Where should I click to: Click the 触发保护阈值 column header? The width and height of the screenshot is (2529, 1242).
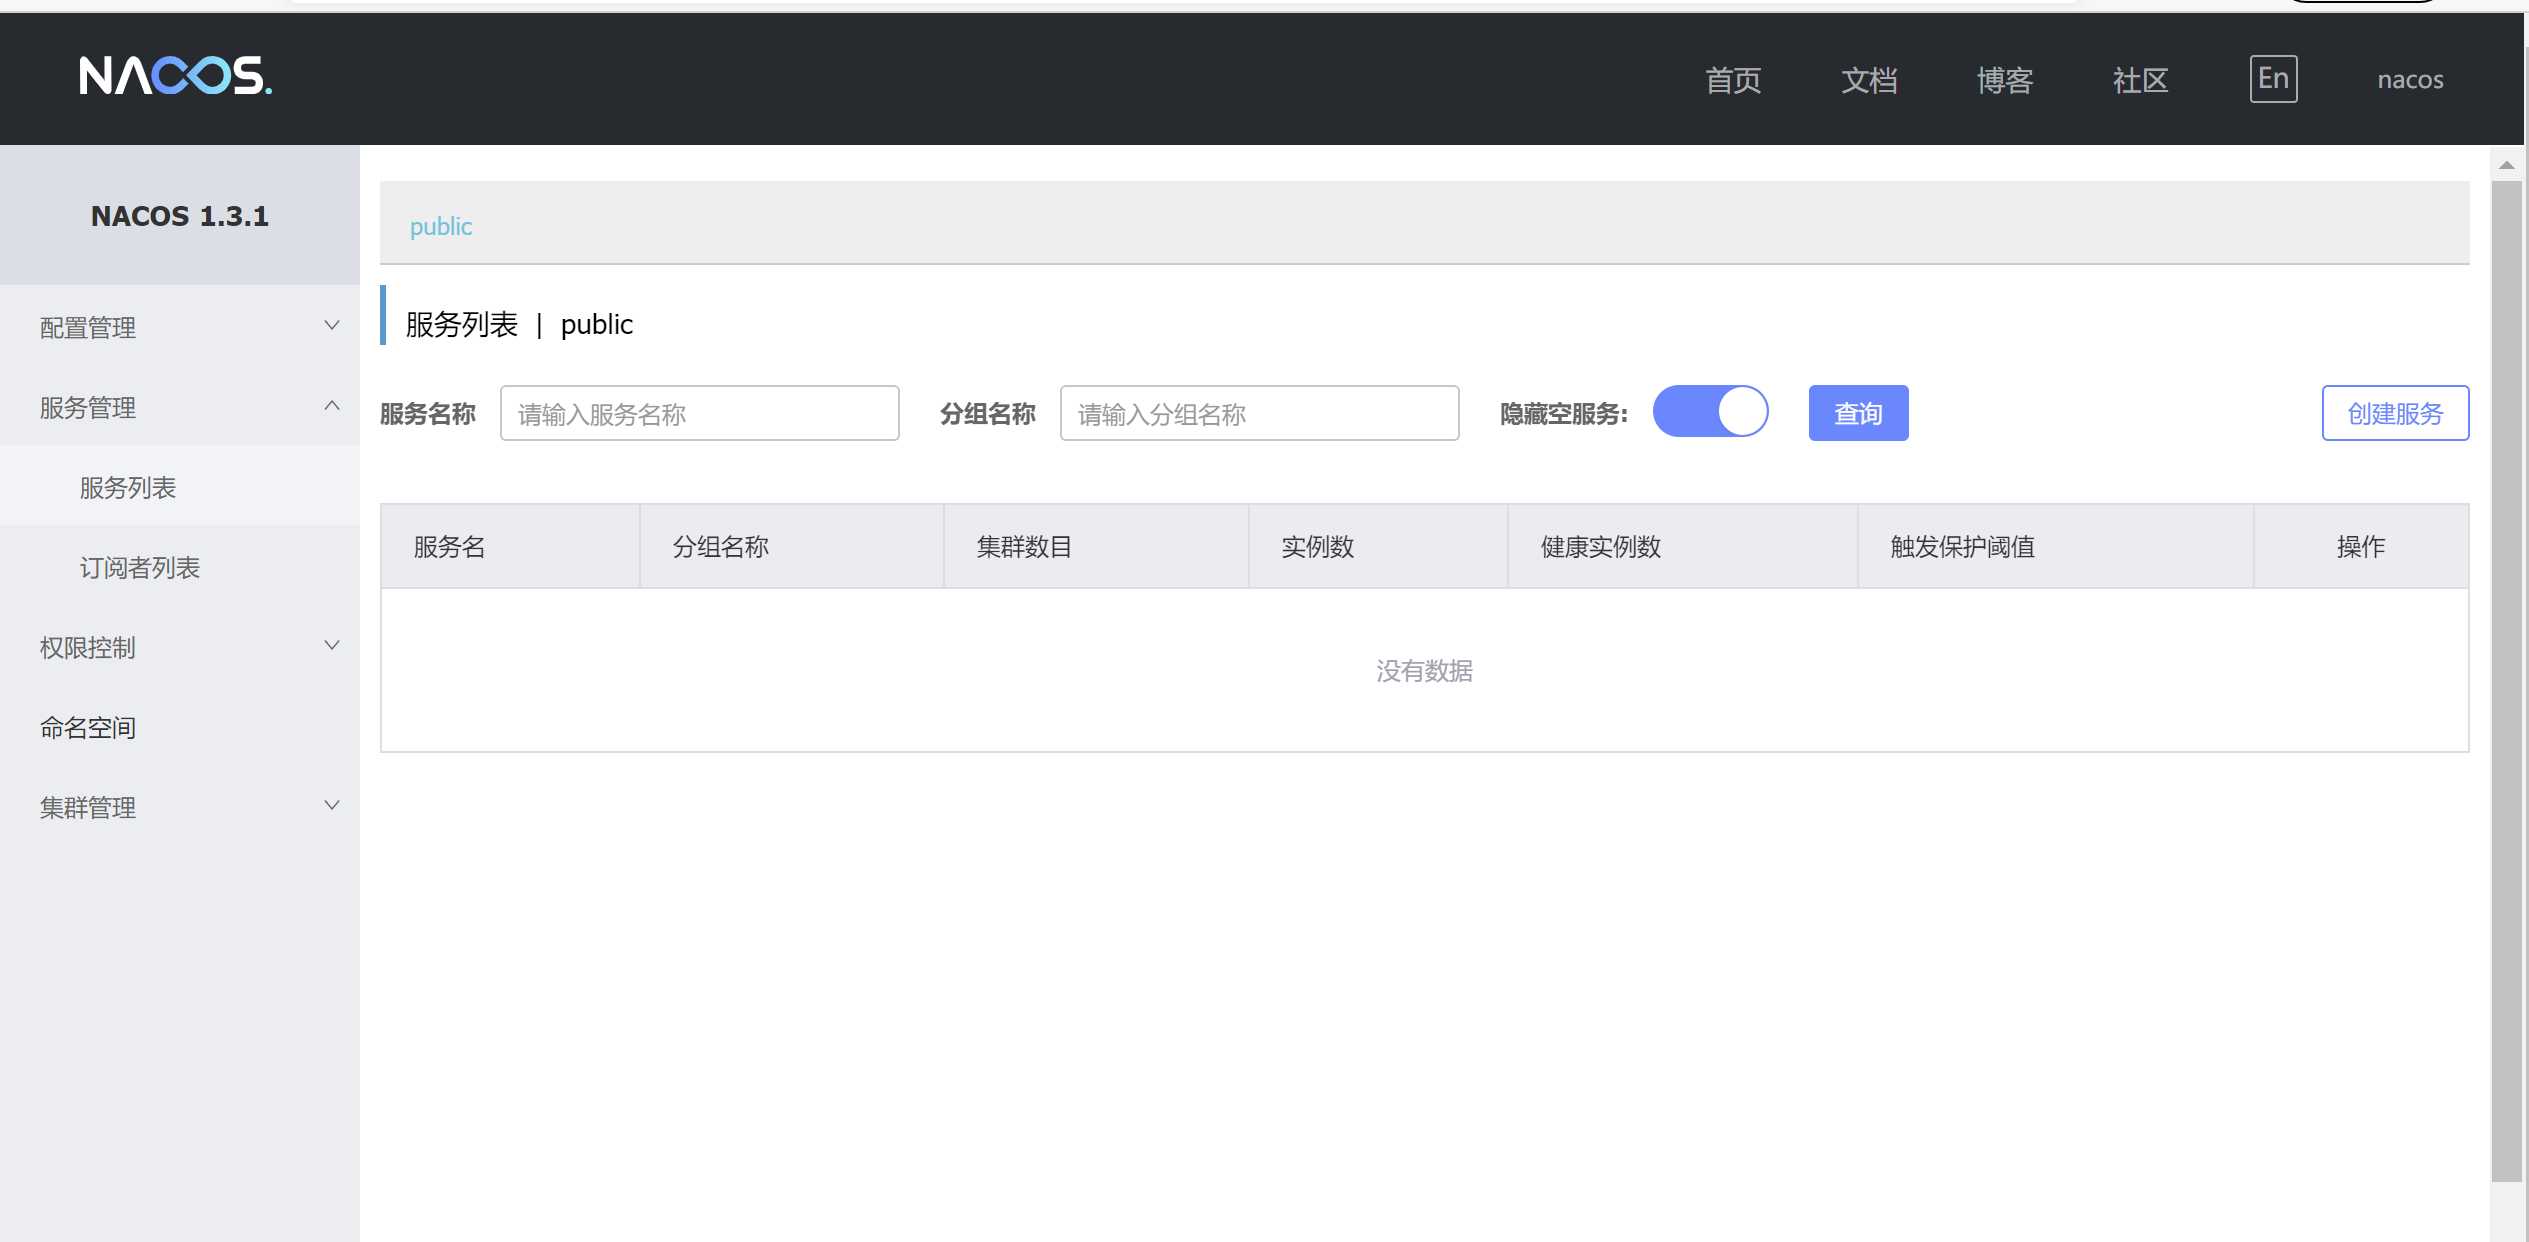pos(2056,546)
